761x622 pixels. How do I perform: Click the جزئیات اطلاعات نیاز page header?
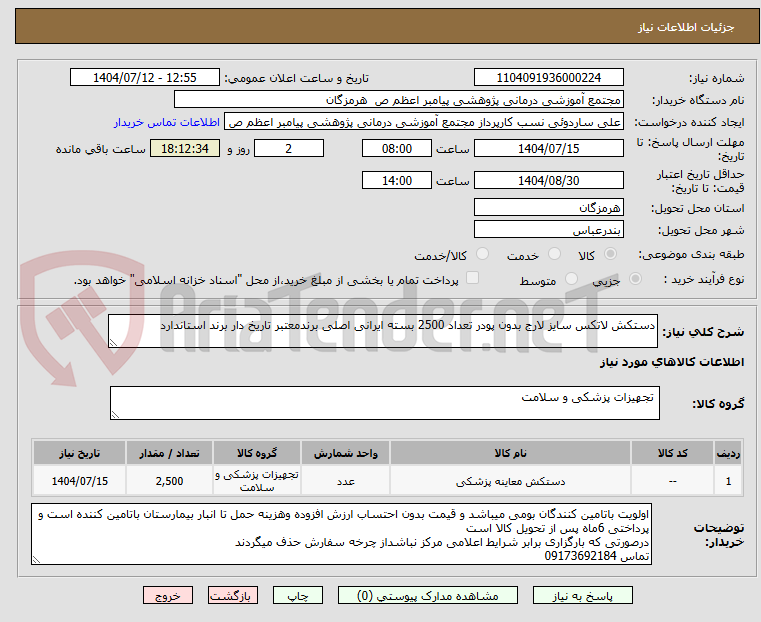(x=685, y=27)
